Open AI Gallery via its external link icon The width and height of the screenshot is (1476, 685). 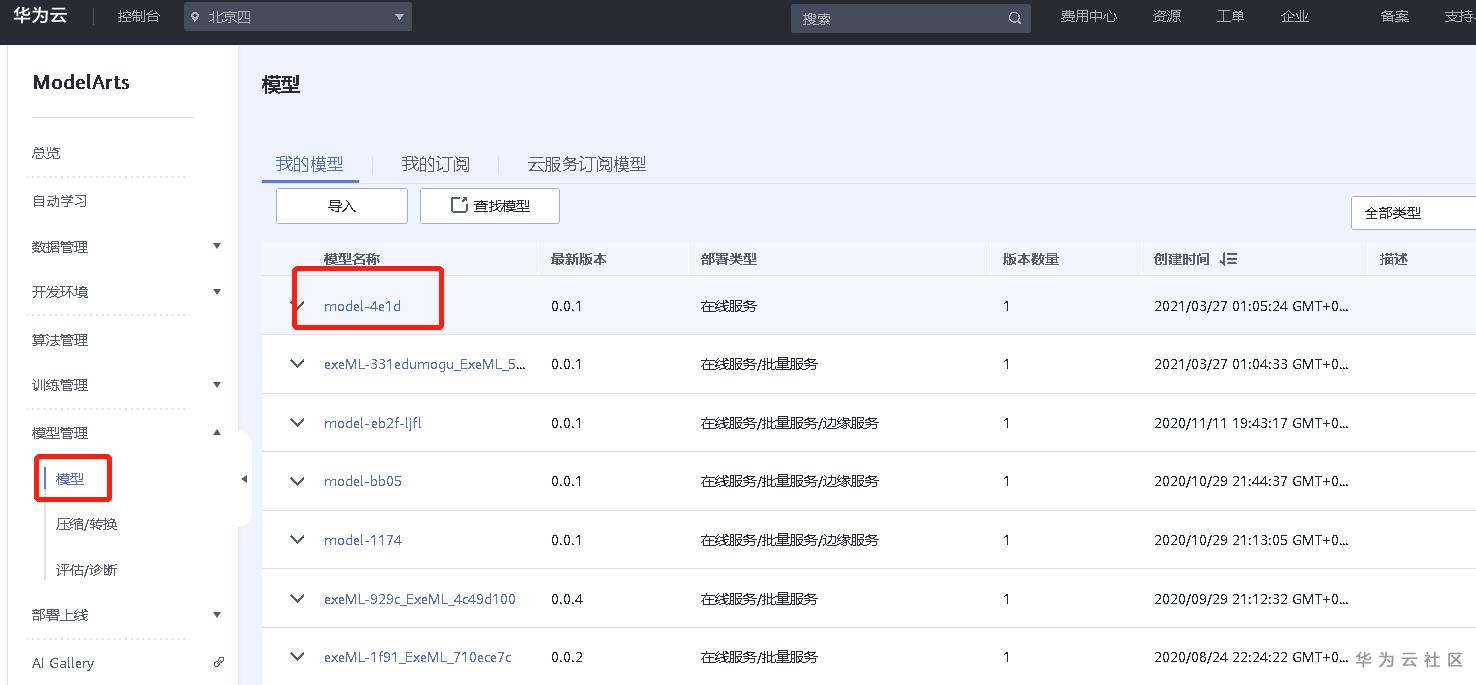(218, 662)
